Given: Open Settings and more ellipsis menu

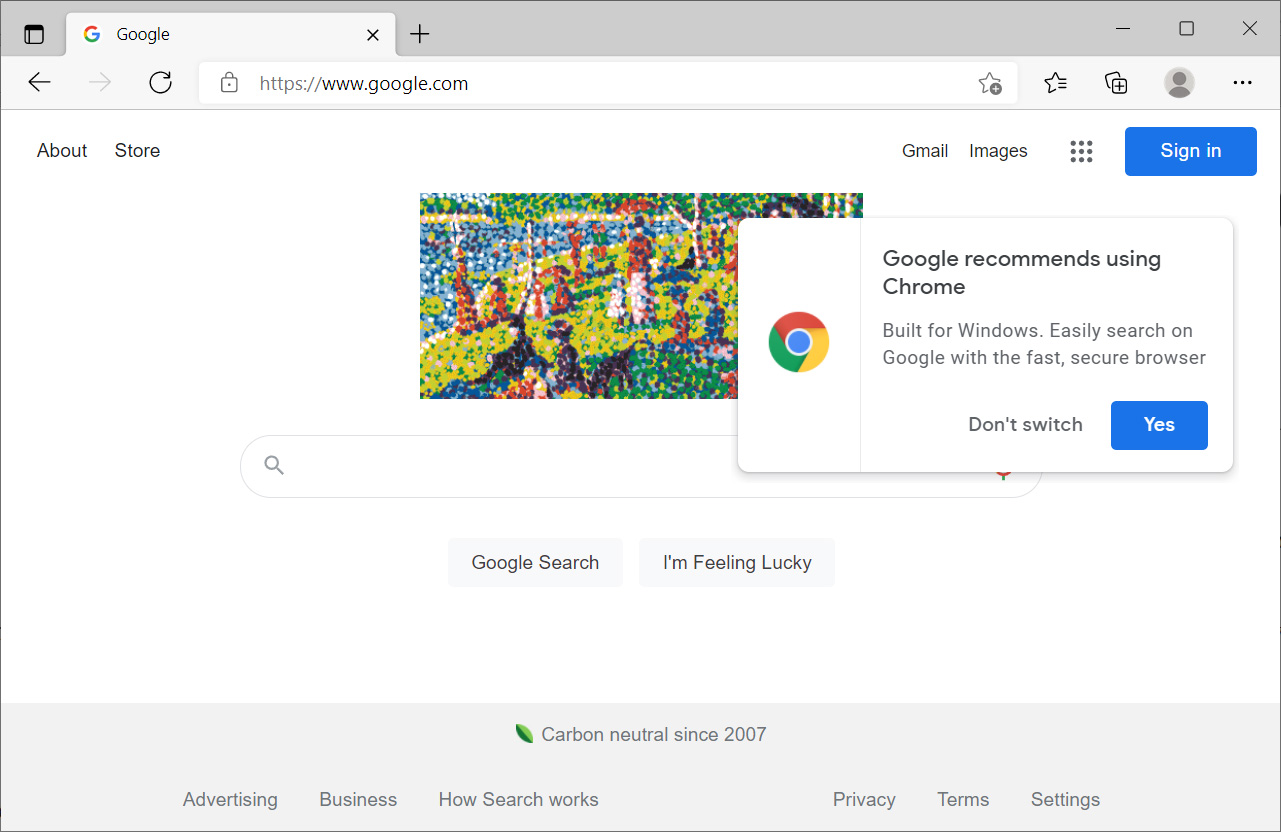Looking at the screenshot, I should click(x=1242, y=83).
